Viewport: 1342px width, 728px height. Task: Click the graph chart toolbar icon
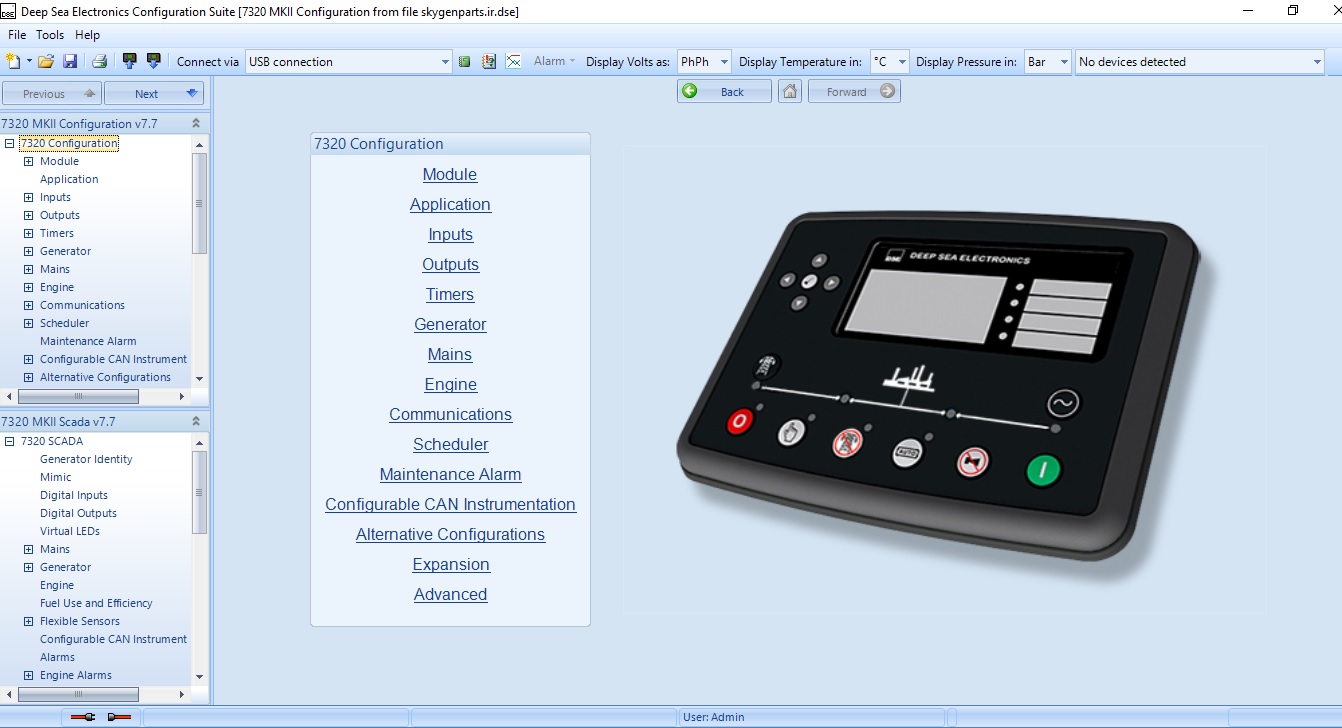coord(513,61)
